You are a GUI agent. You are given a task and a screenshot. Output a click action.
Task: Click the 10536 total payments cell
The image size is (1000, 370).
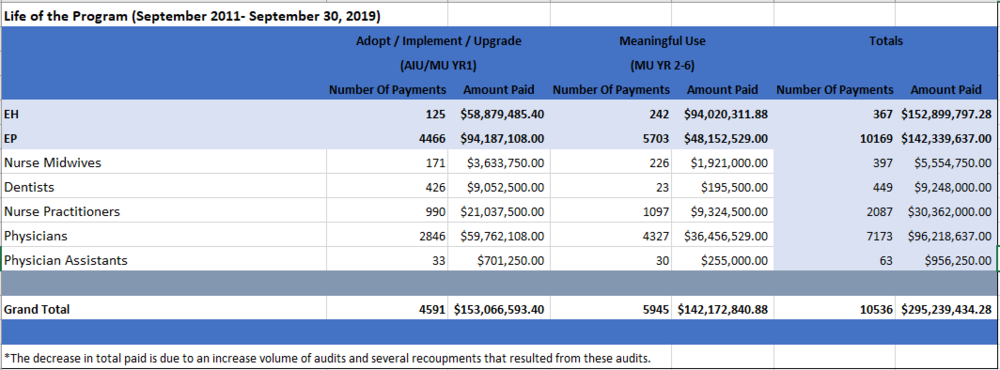pos(834,309)
